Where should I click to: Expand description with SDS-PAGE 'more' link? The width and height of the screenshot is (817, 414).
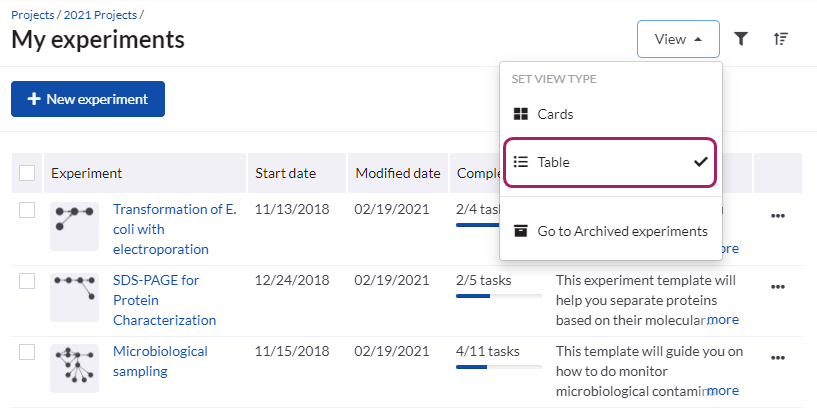coord(723,320)
